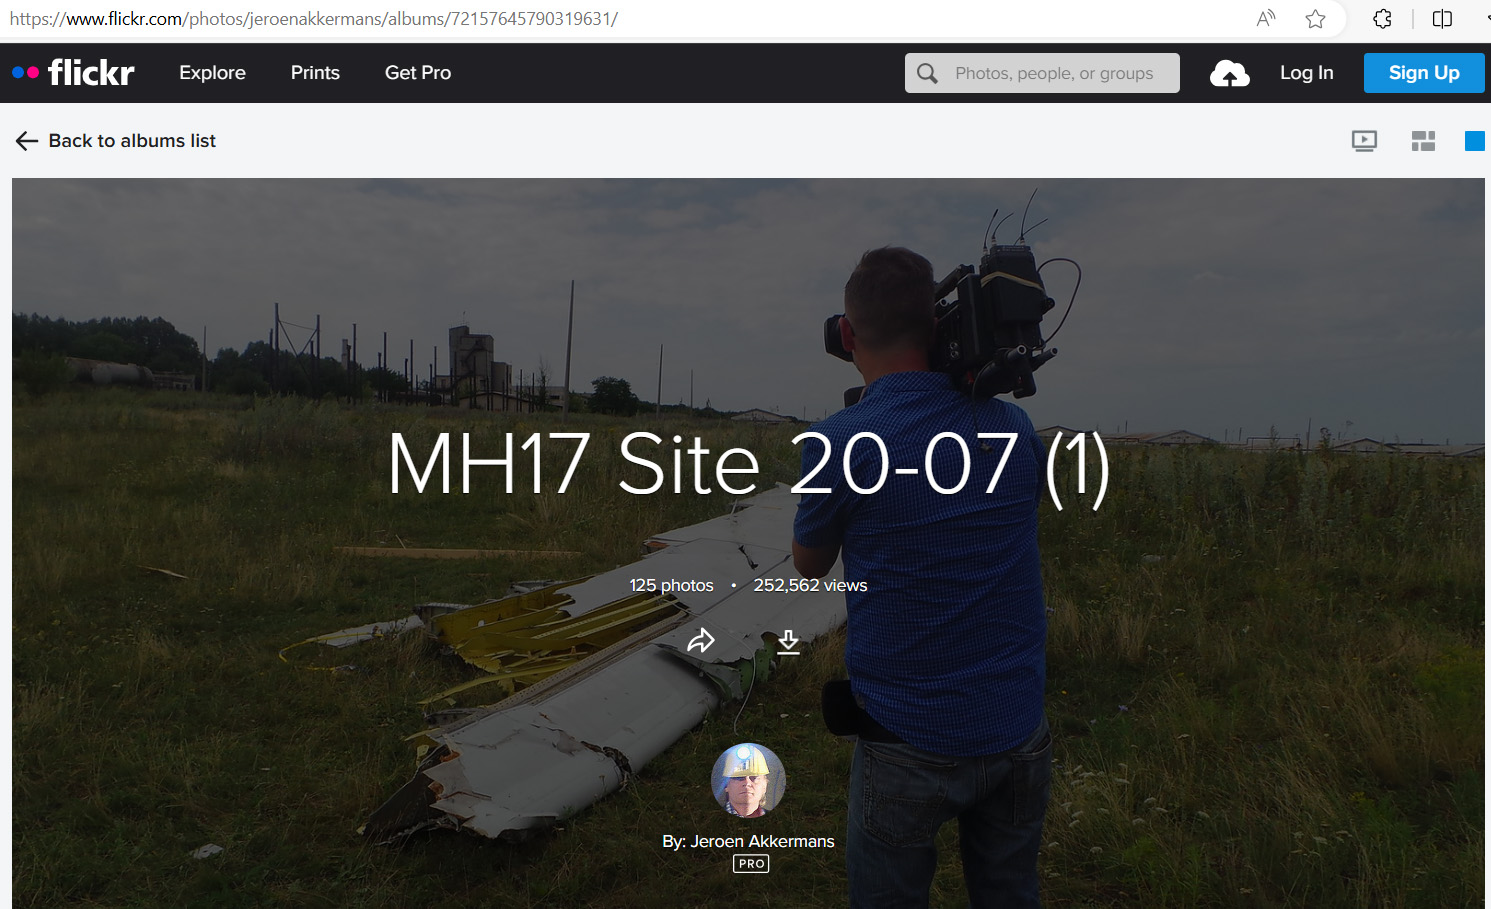Click the 125 photos count
This screenshot has height=909, width=1491.
[671, 585]
